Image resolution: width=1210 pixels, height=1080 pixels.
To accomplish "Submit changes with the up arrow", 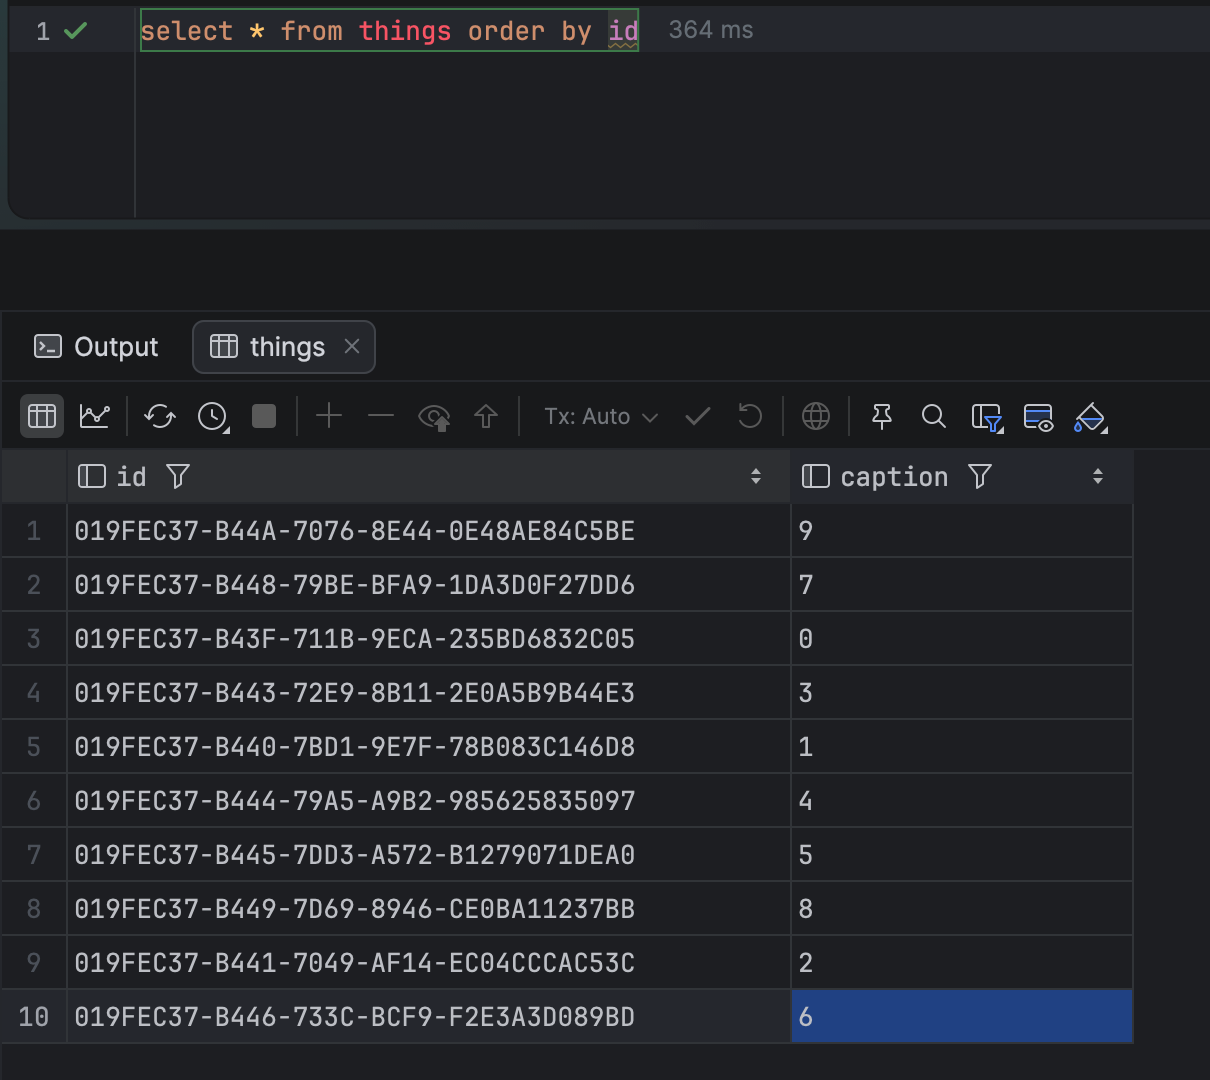I will [486, 416].
